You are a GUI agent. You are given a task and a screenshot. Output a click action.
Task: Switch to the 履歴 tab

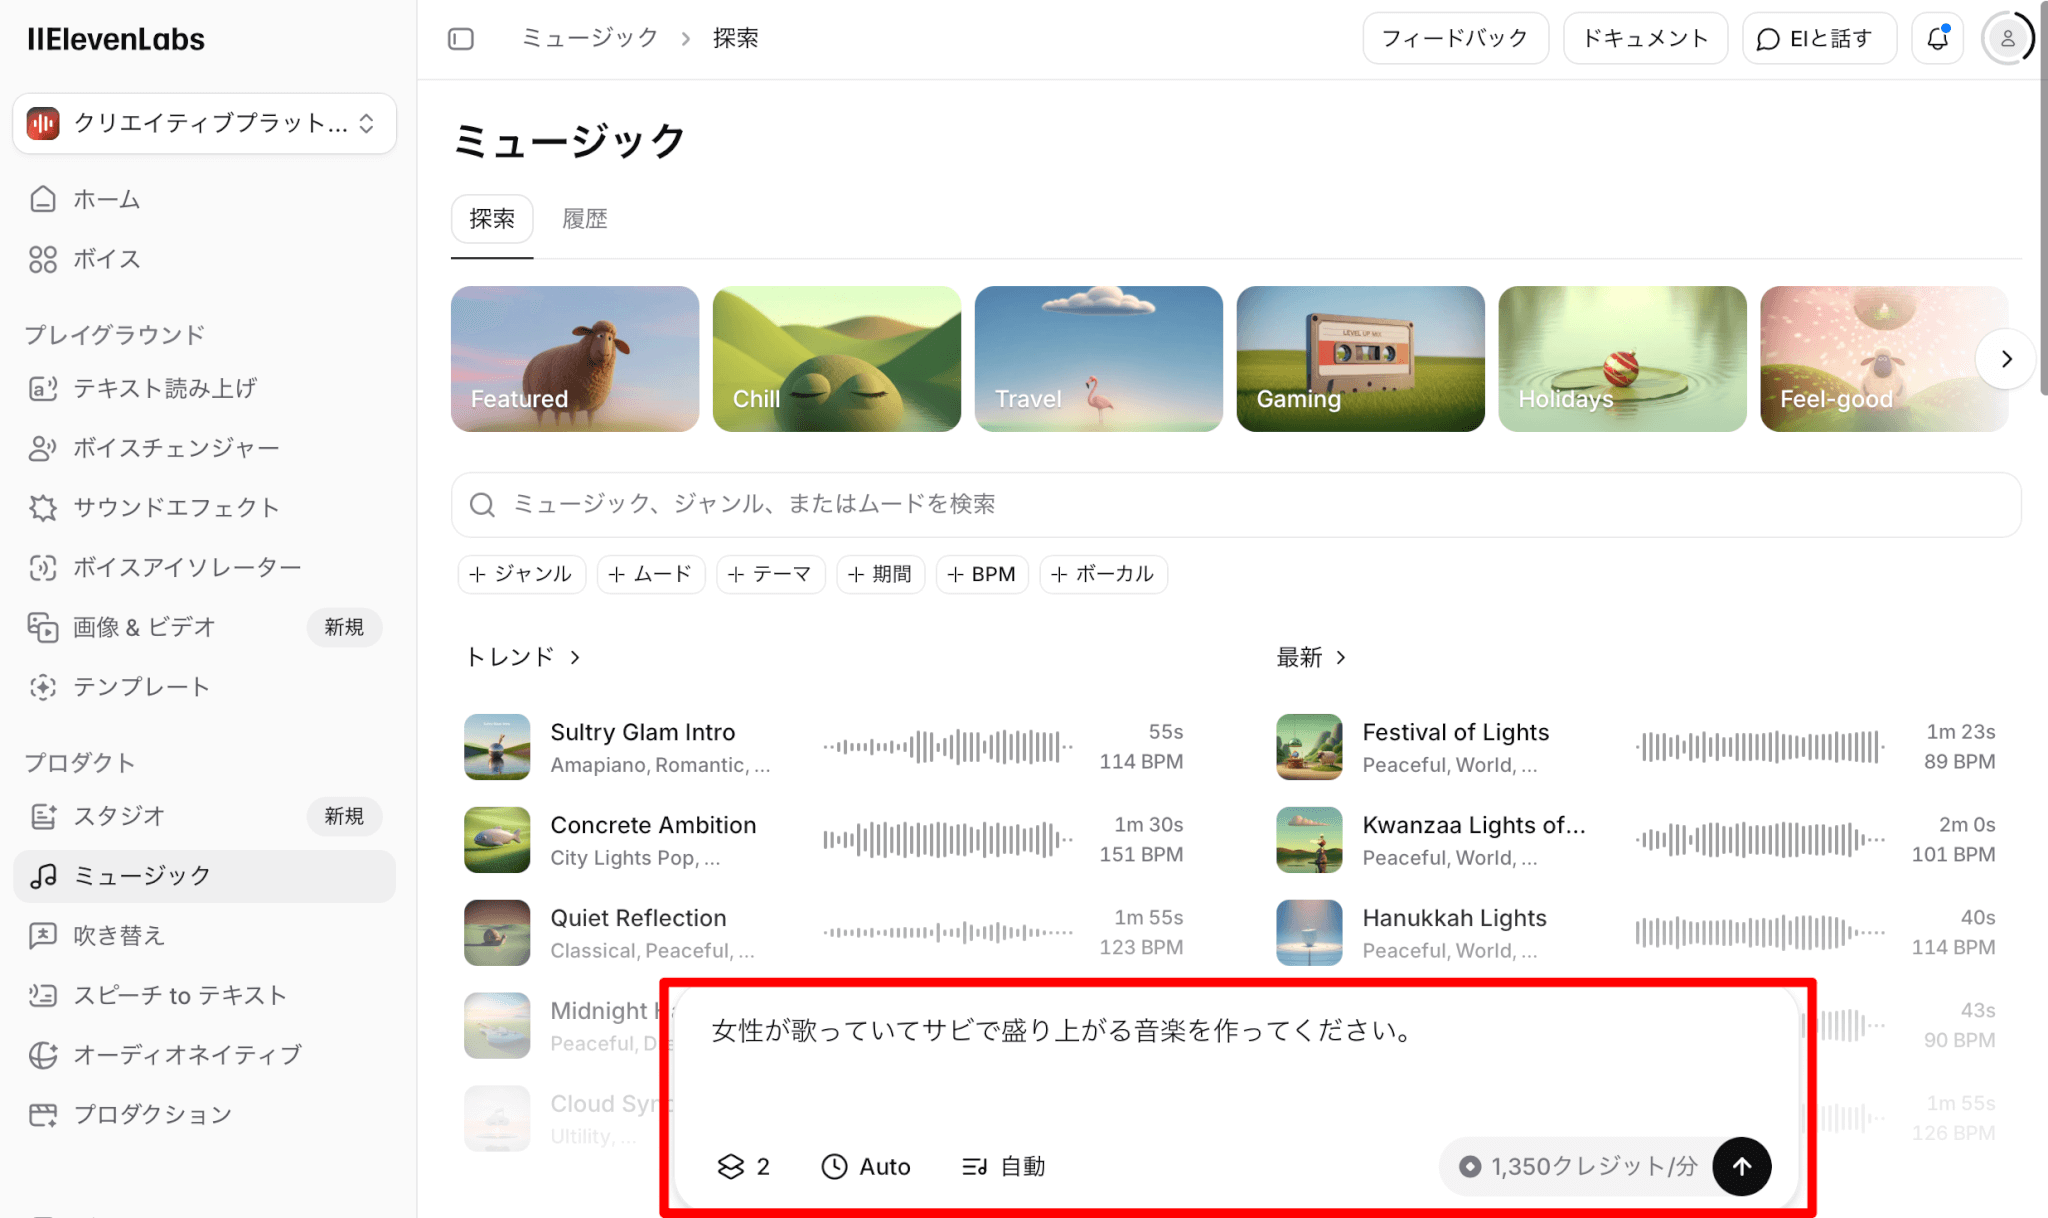tap(585, 219)
